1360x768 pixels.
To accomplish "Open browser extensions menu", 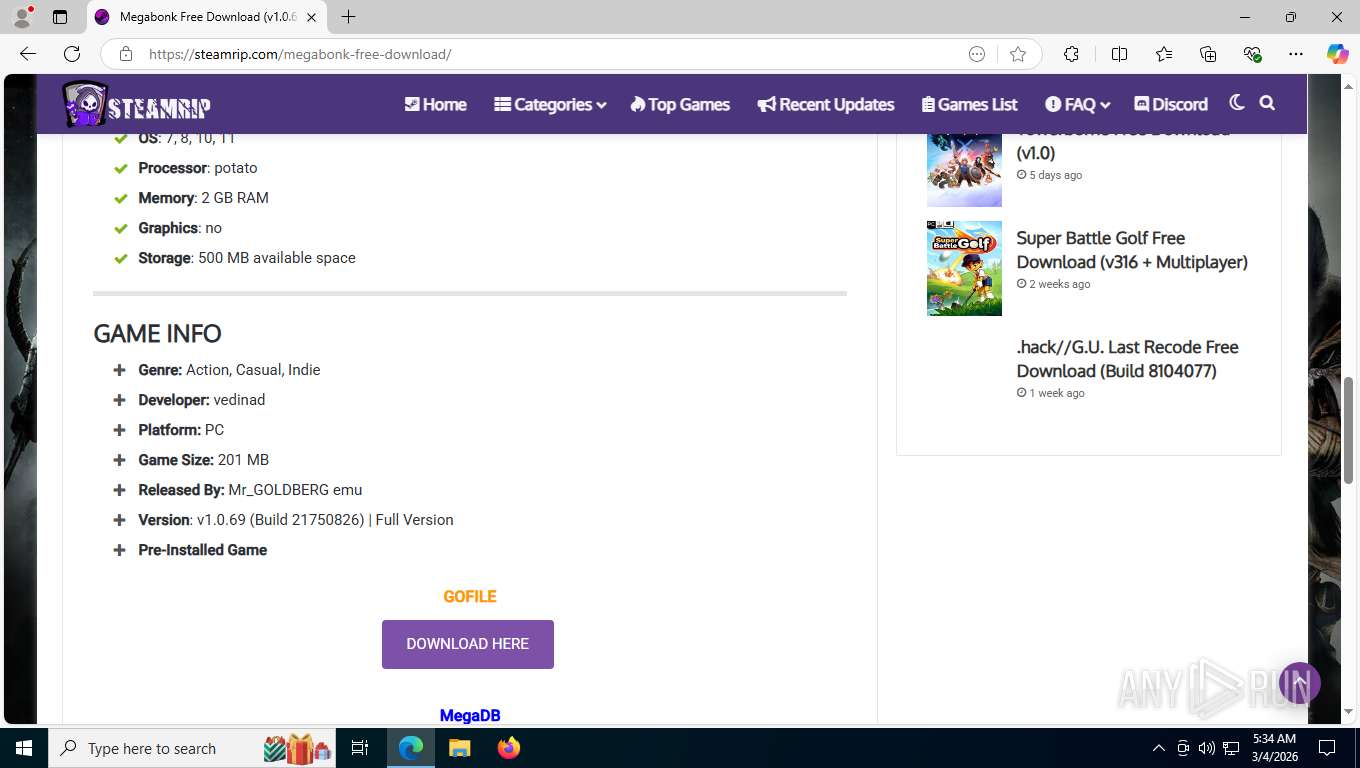I will pyautogui.click(x=1071, y=54).
